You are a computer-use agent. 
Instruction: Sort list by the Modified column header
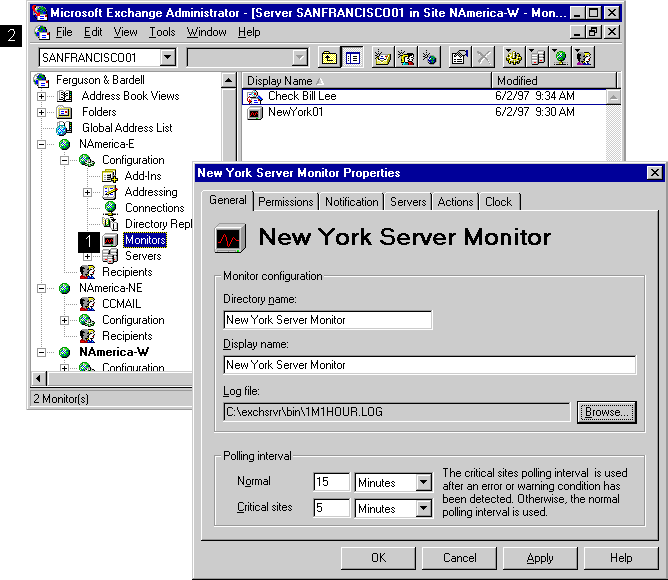[554, 81]
